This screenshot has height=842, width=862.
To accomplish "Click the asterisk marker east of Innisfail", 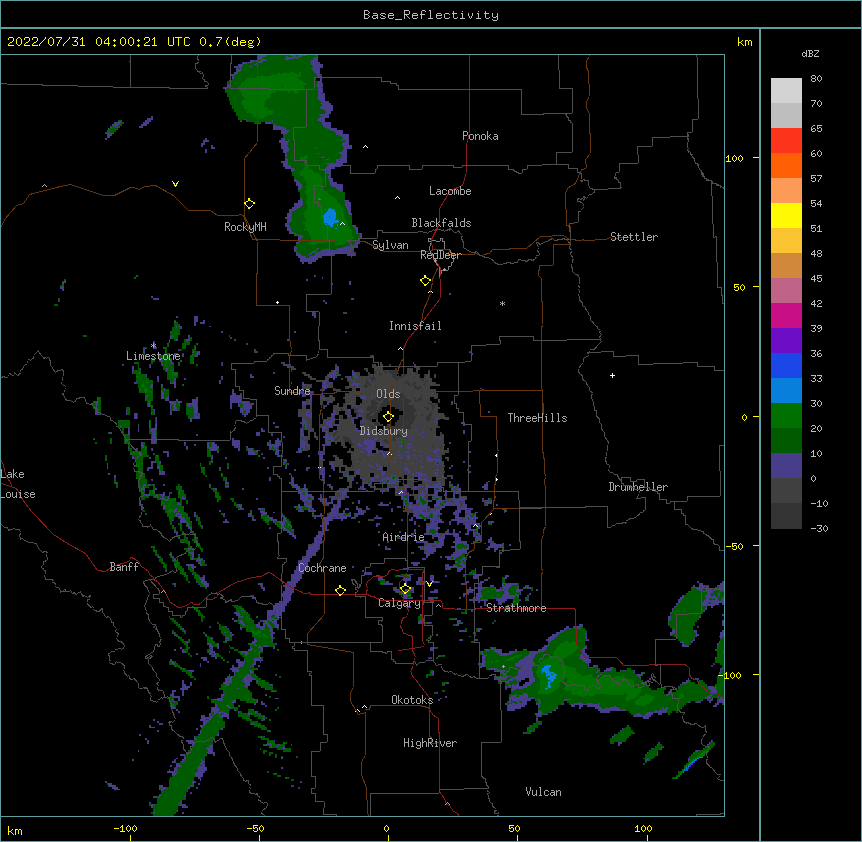I will [x=502, y=303].
